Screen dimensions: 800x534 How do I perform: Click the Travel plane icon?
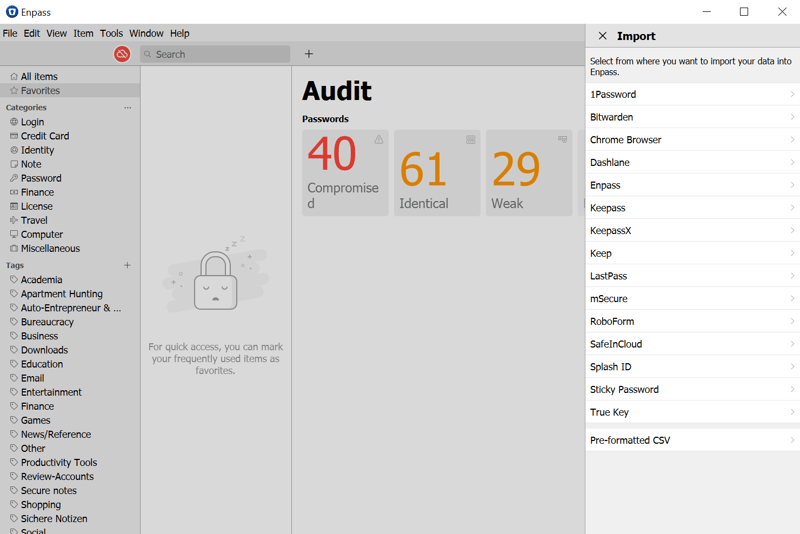tap(14, 220)
